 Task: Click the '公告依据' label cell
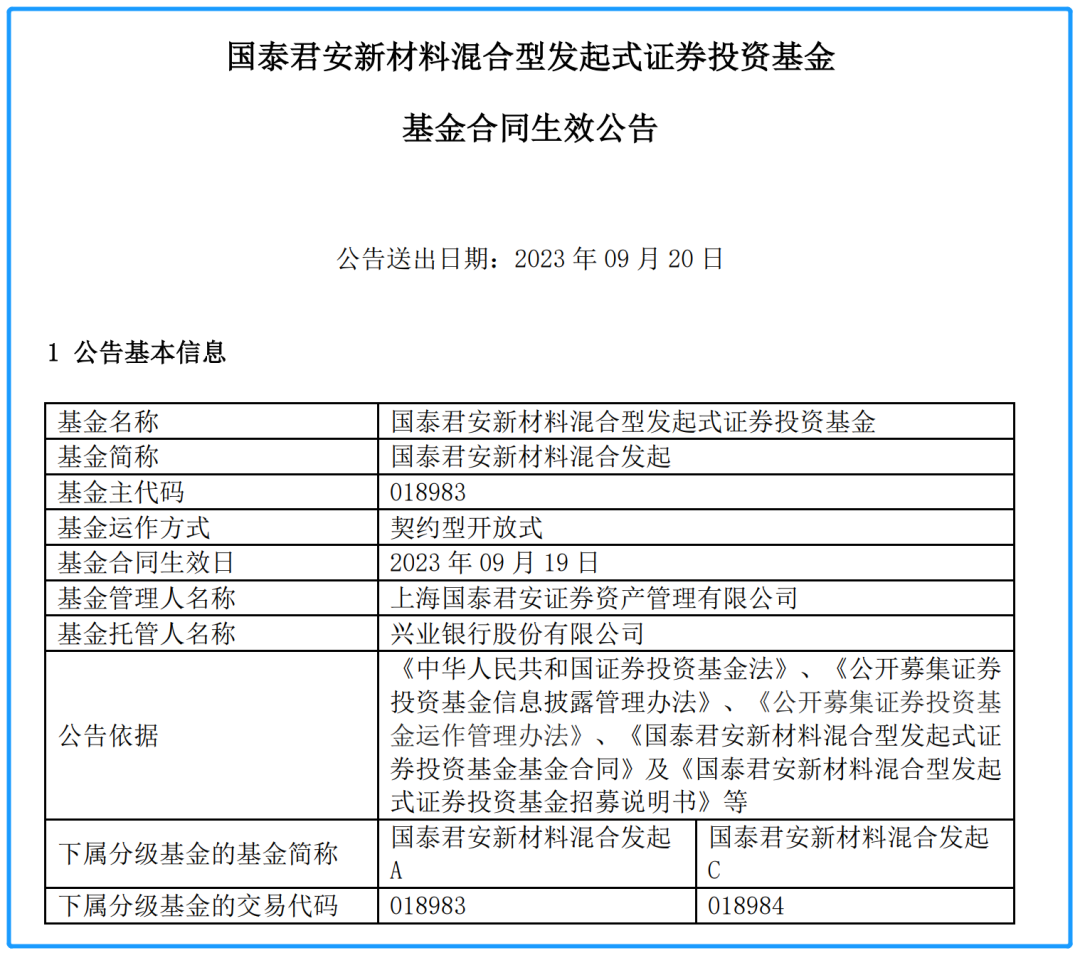(x=211, y=735)
